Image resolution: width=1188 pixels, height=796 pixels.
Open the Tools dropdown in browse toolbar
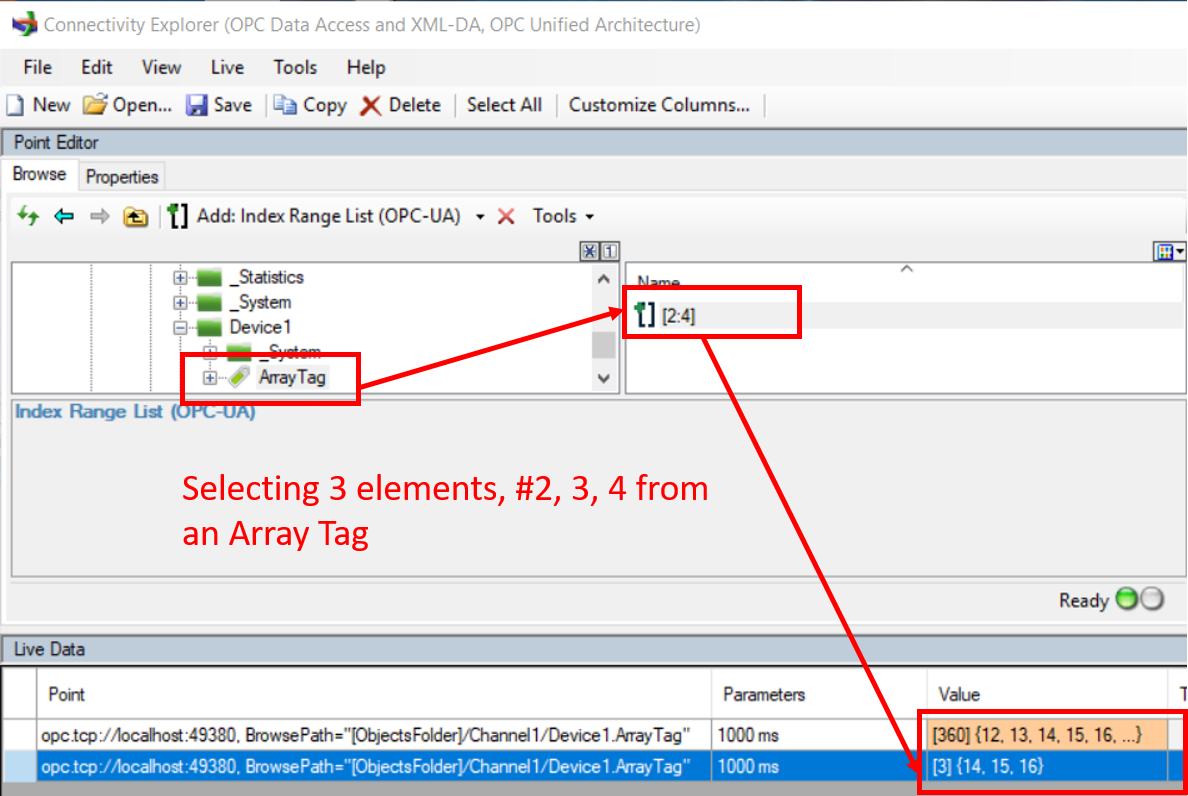[x=563, y=217]
